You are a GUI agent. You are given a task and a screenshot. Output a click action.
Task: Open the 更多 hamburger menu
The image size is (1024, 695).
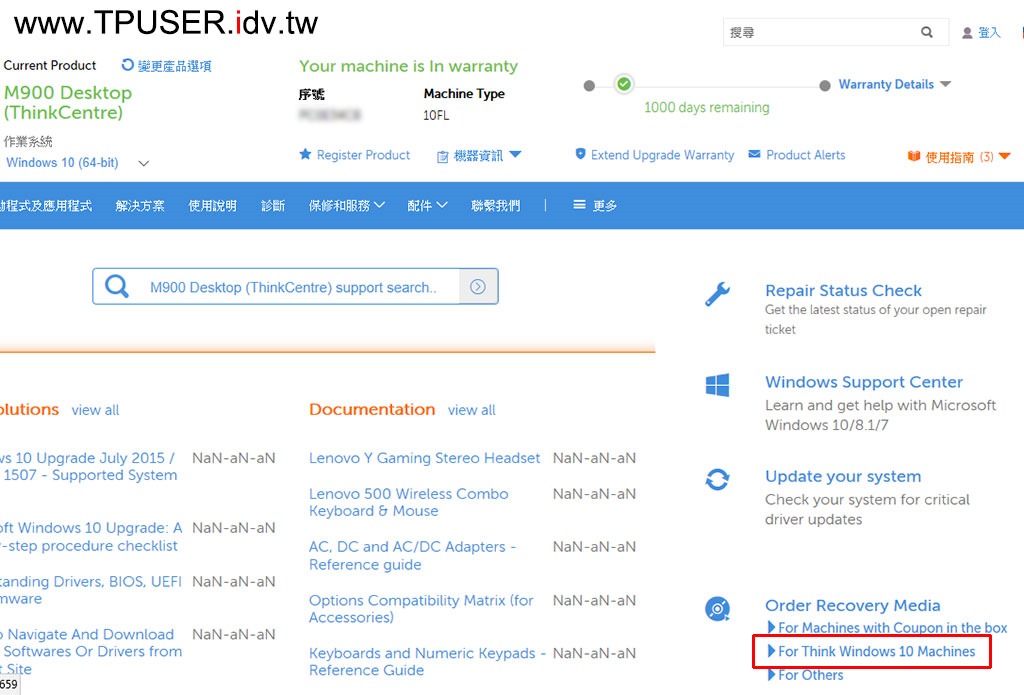pos(594,206)
